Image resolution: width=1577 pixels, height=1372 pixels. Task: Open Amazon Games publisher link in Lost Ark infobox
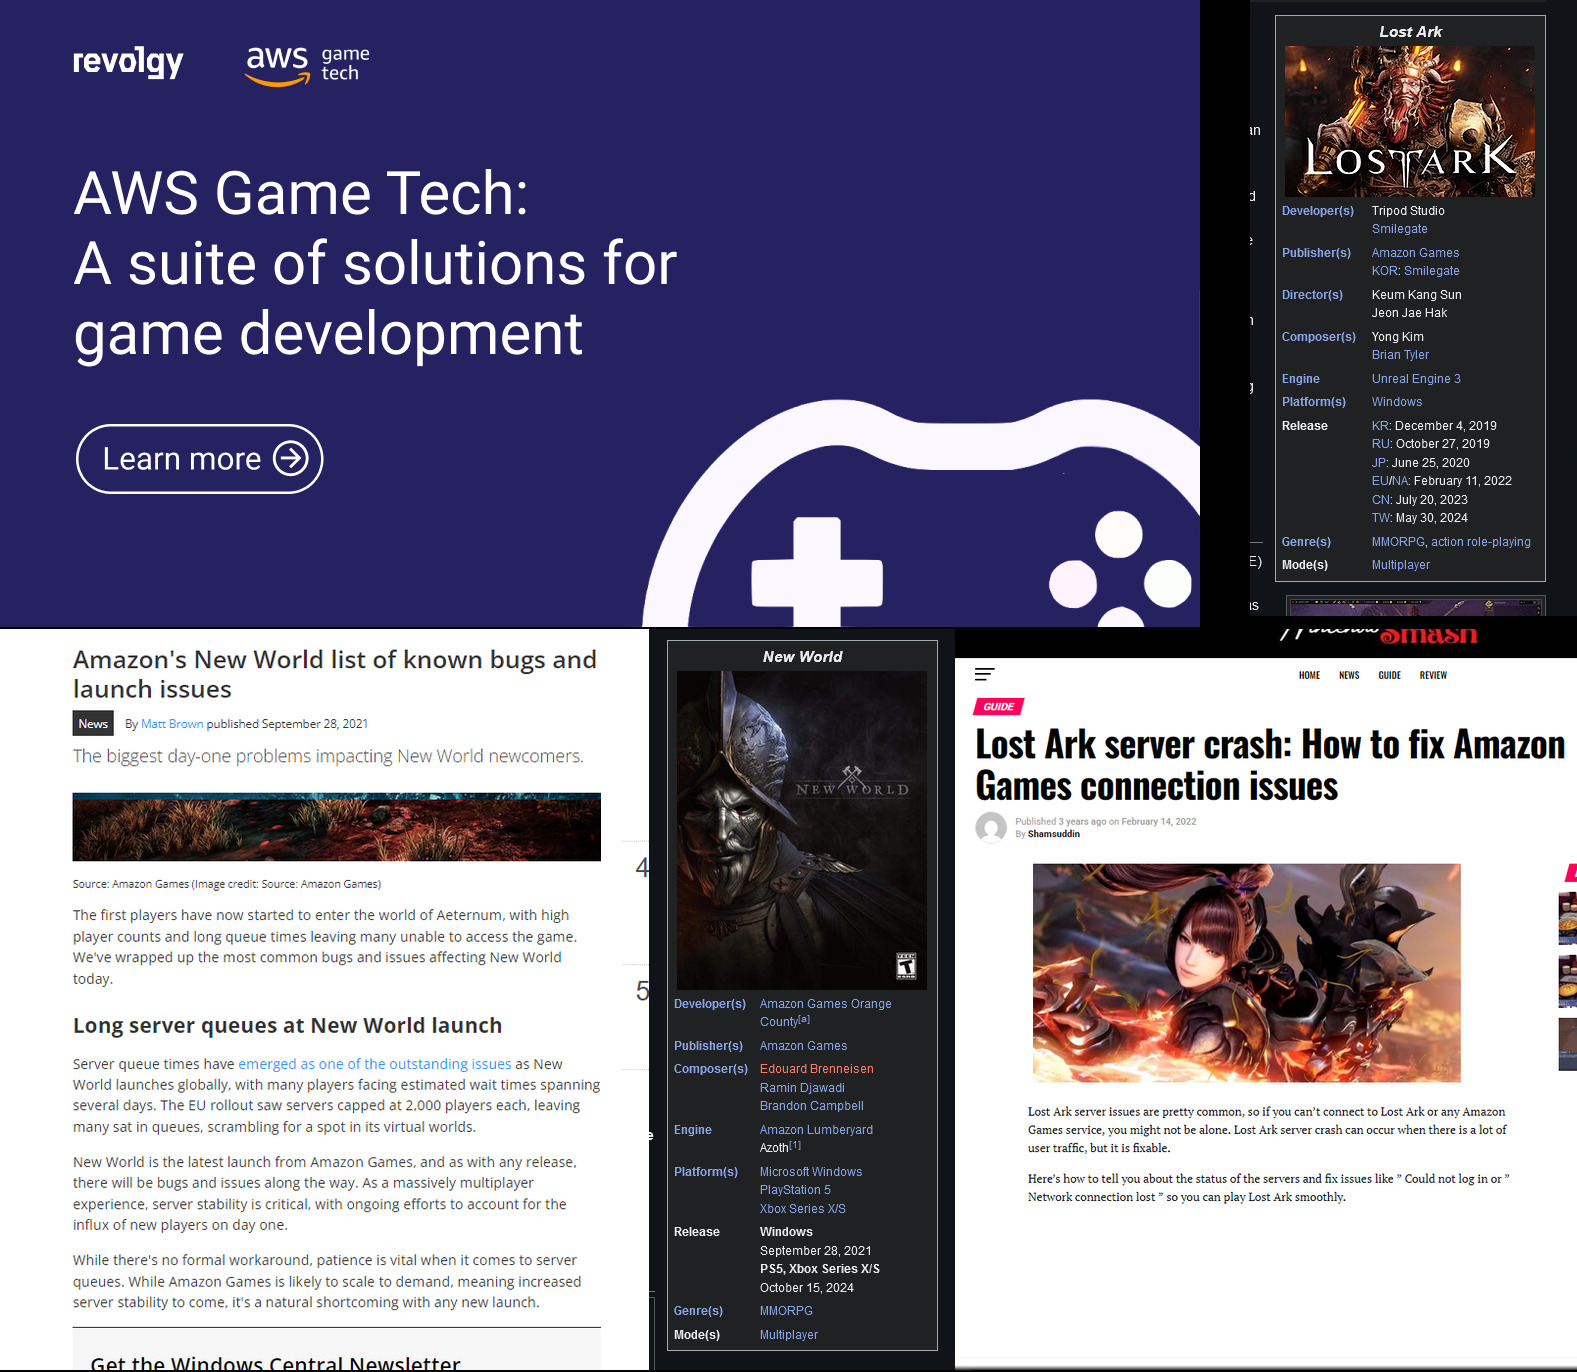point(1415,253)
